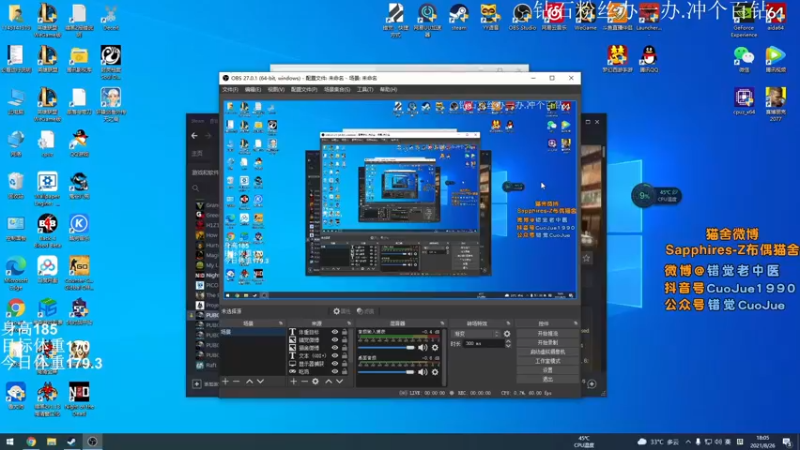Lock the 显示器捕获 source
The height and width of the screenshot is (450, 800).
pyautogui.click(x=344, y=364)
